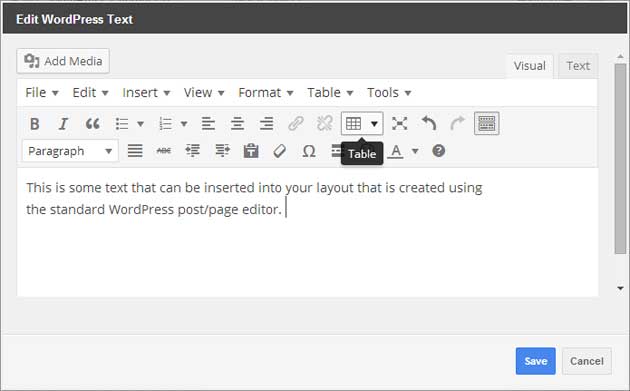Image resolution: width=630 pixels, height=391 pixels.
Task: Open keyboard shortcuts help icon
Action: coord(438,151)
